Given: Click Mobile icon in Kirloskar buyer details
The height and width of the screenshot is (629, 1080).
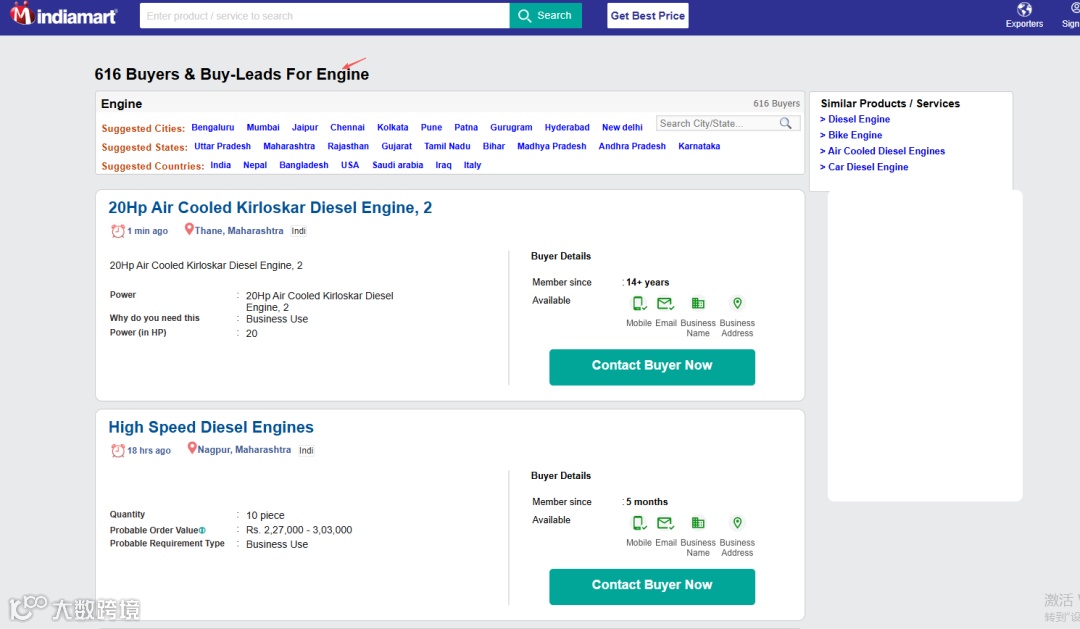Looking at the screenshot, I should pos(638,303).
